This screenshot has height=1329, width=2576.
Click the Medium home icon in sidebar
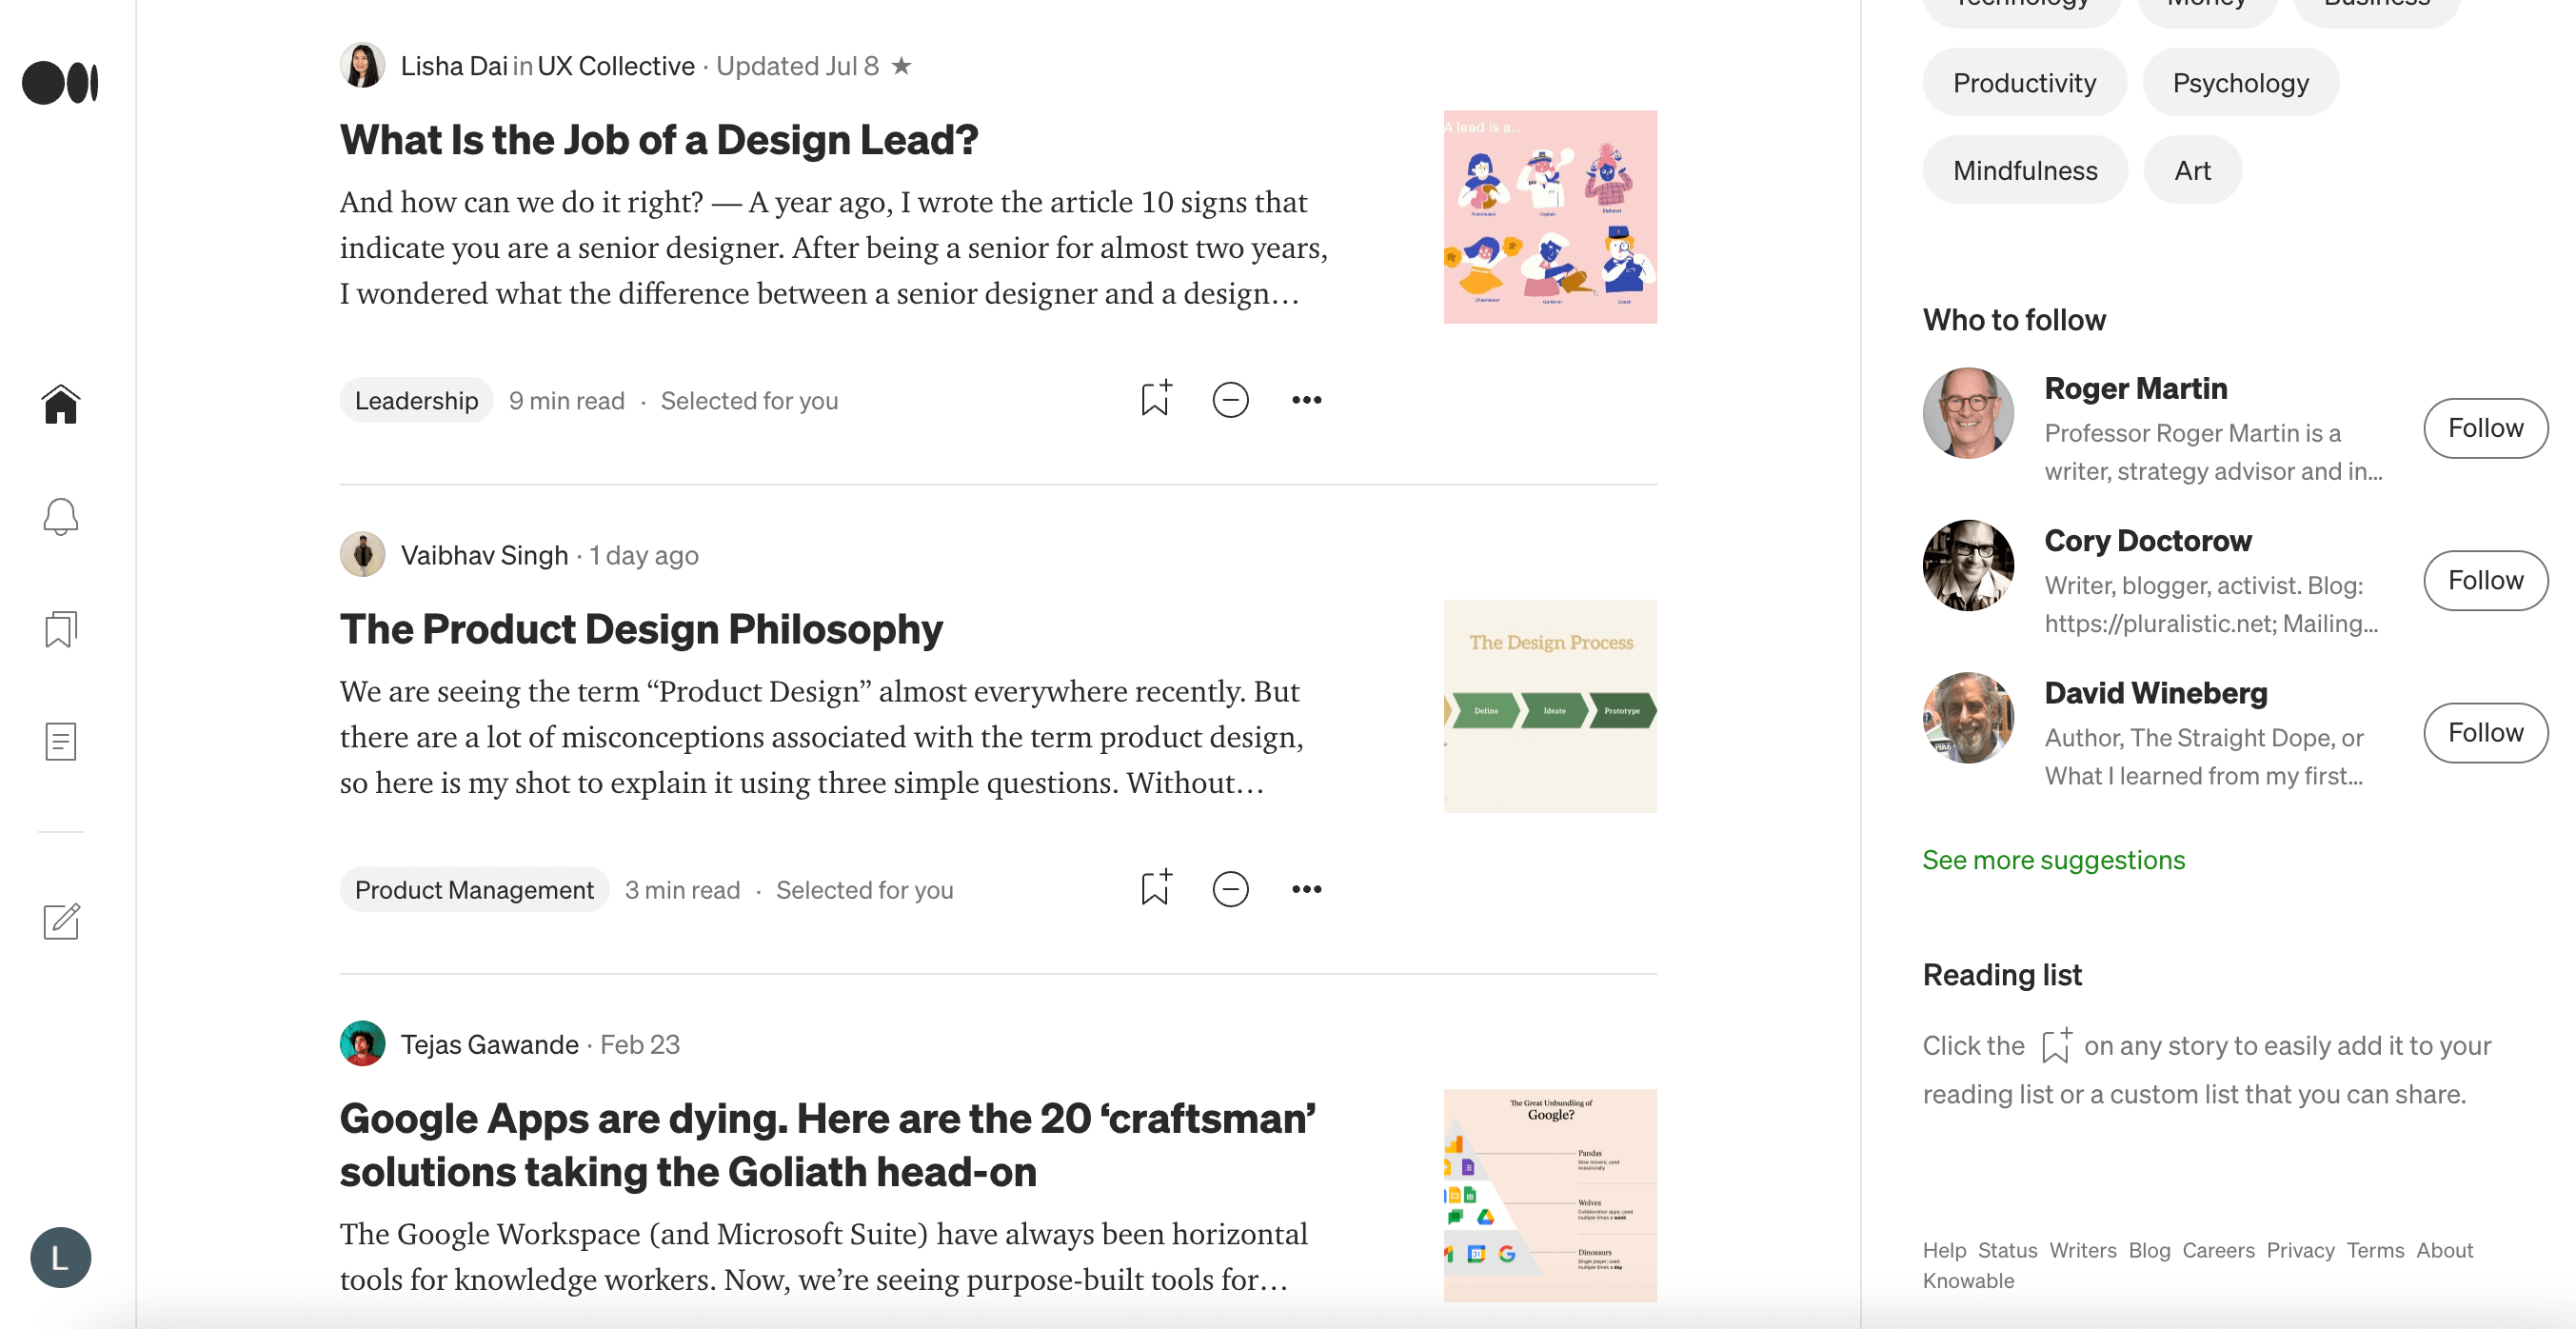pos(61,404)
